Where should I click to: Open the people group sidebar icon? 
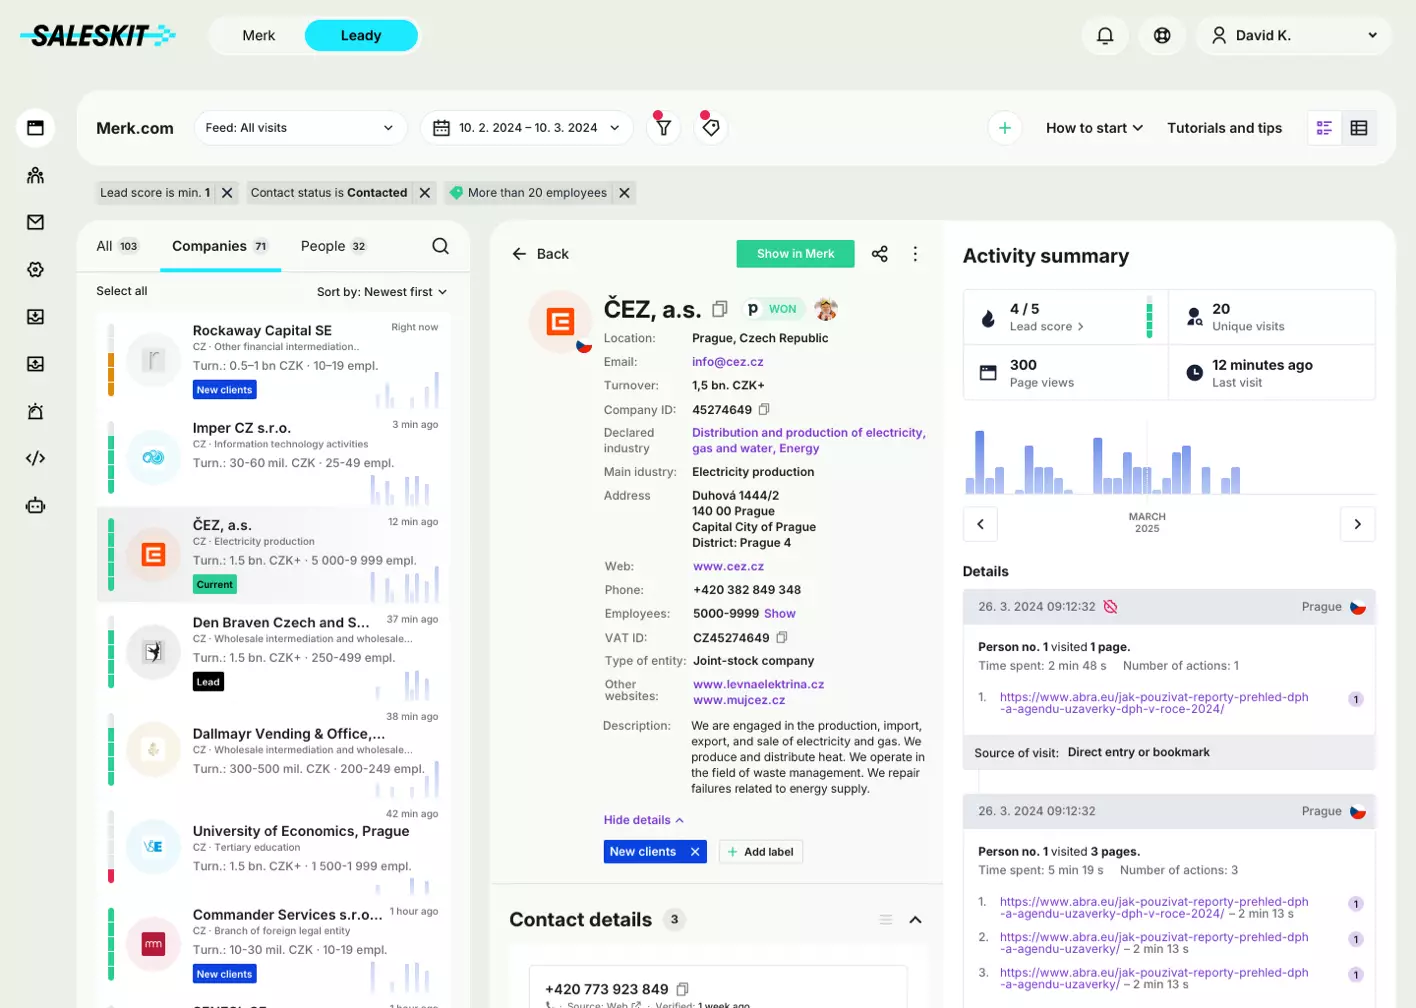36,176
